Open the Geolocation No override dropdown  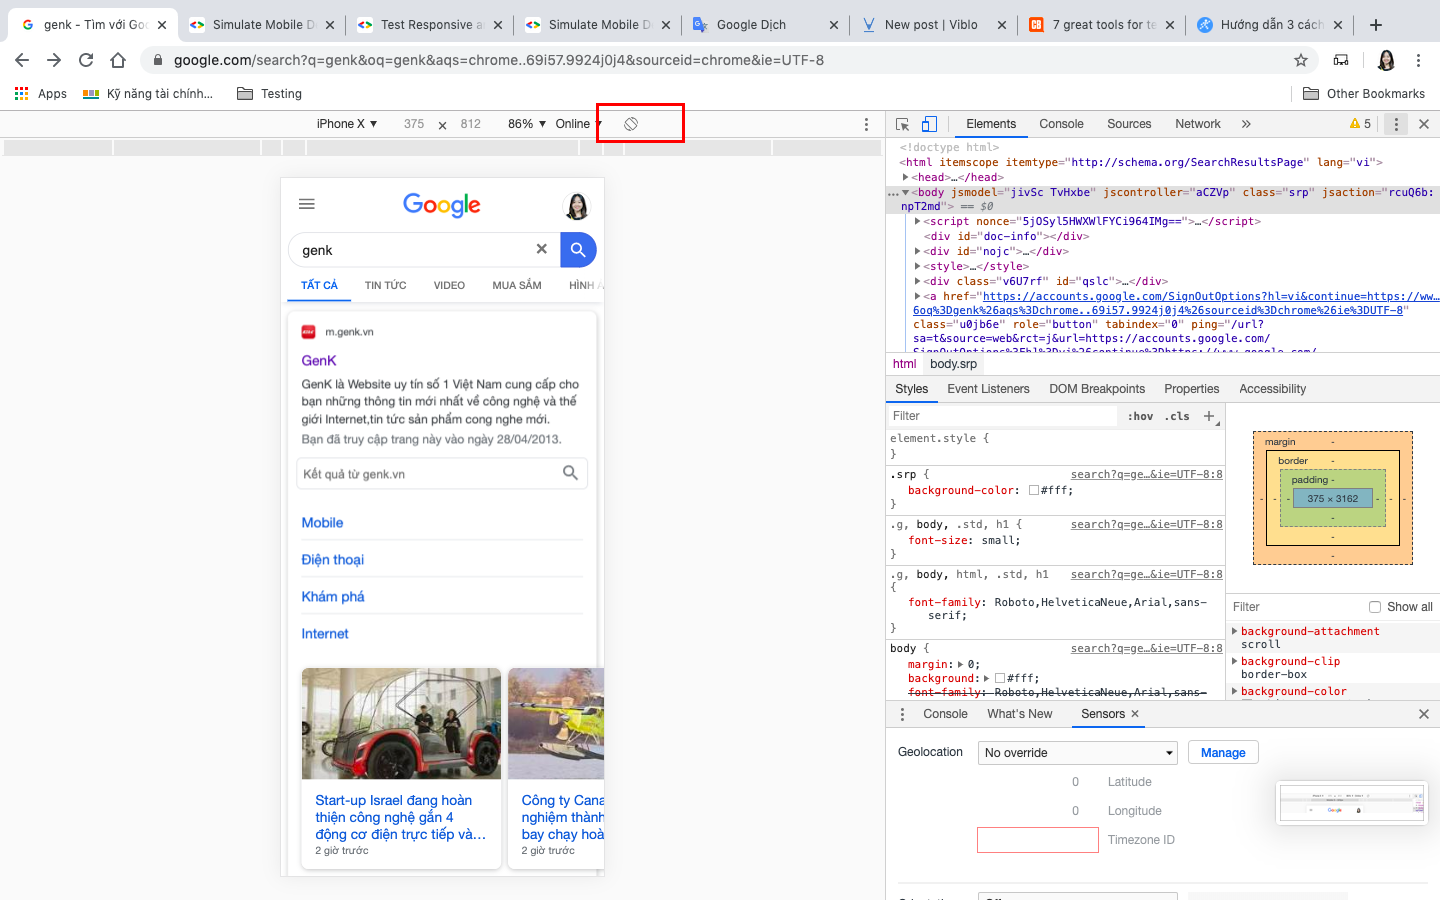(x=1078, y=753)
